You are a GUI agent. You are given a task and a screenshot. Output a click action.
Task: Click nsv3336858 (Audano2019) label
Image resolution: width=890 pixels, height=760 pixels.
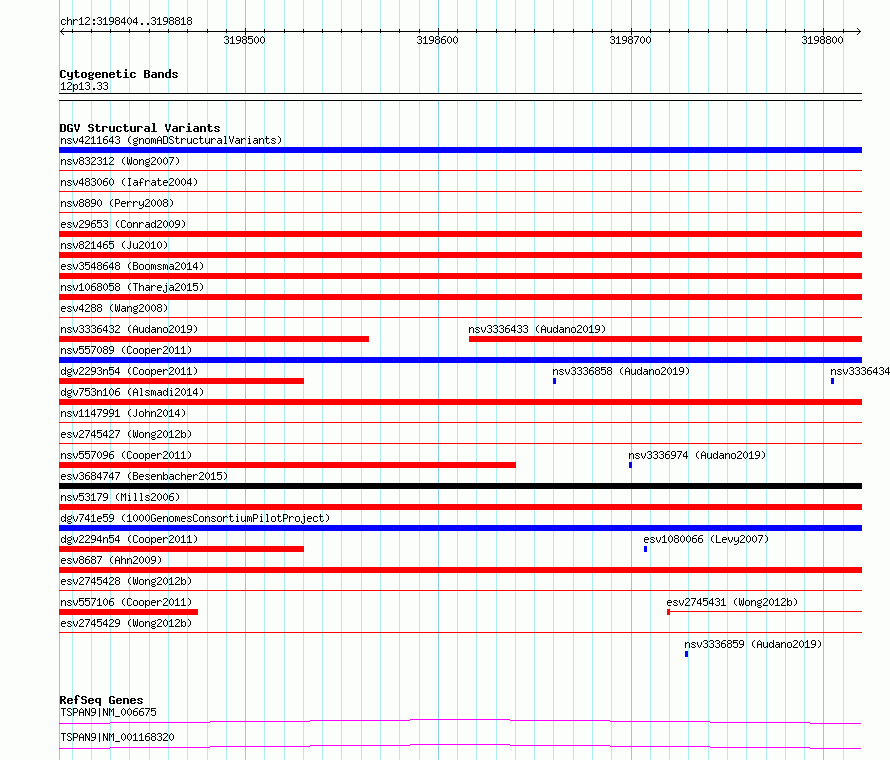[621, 371]
